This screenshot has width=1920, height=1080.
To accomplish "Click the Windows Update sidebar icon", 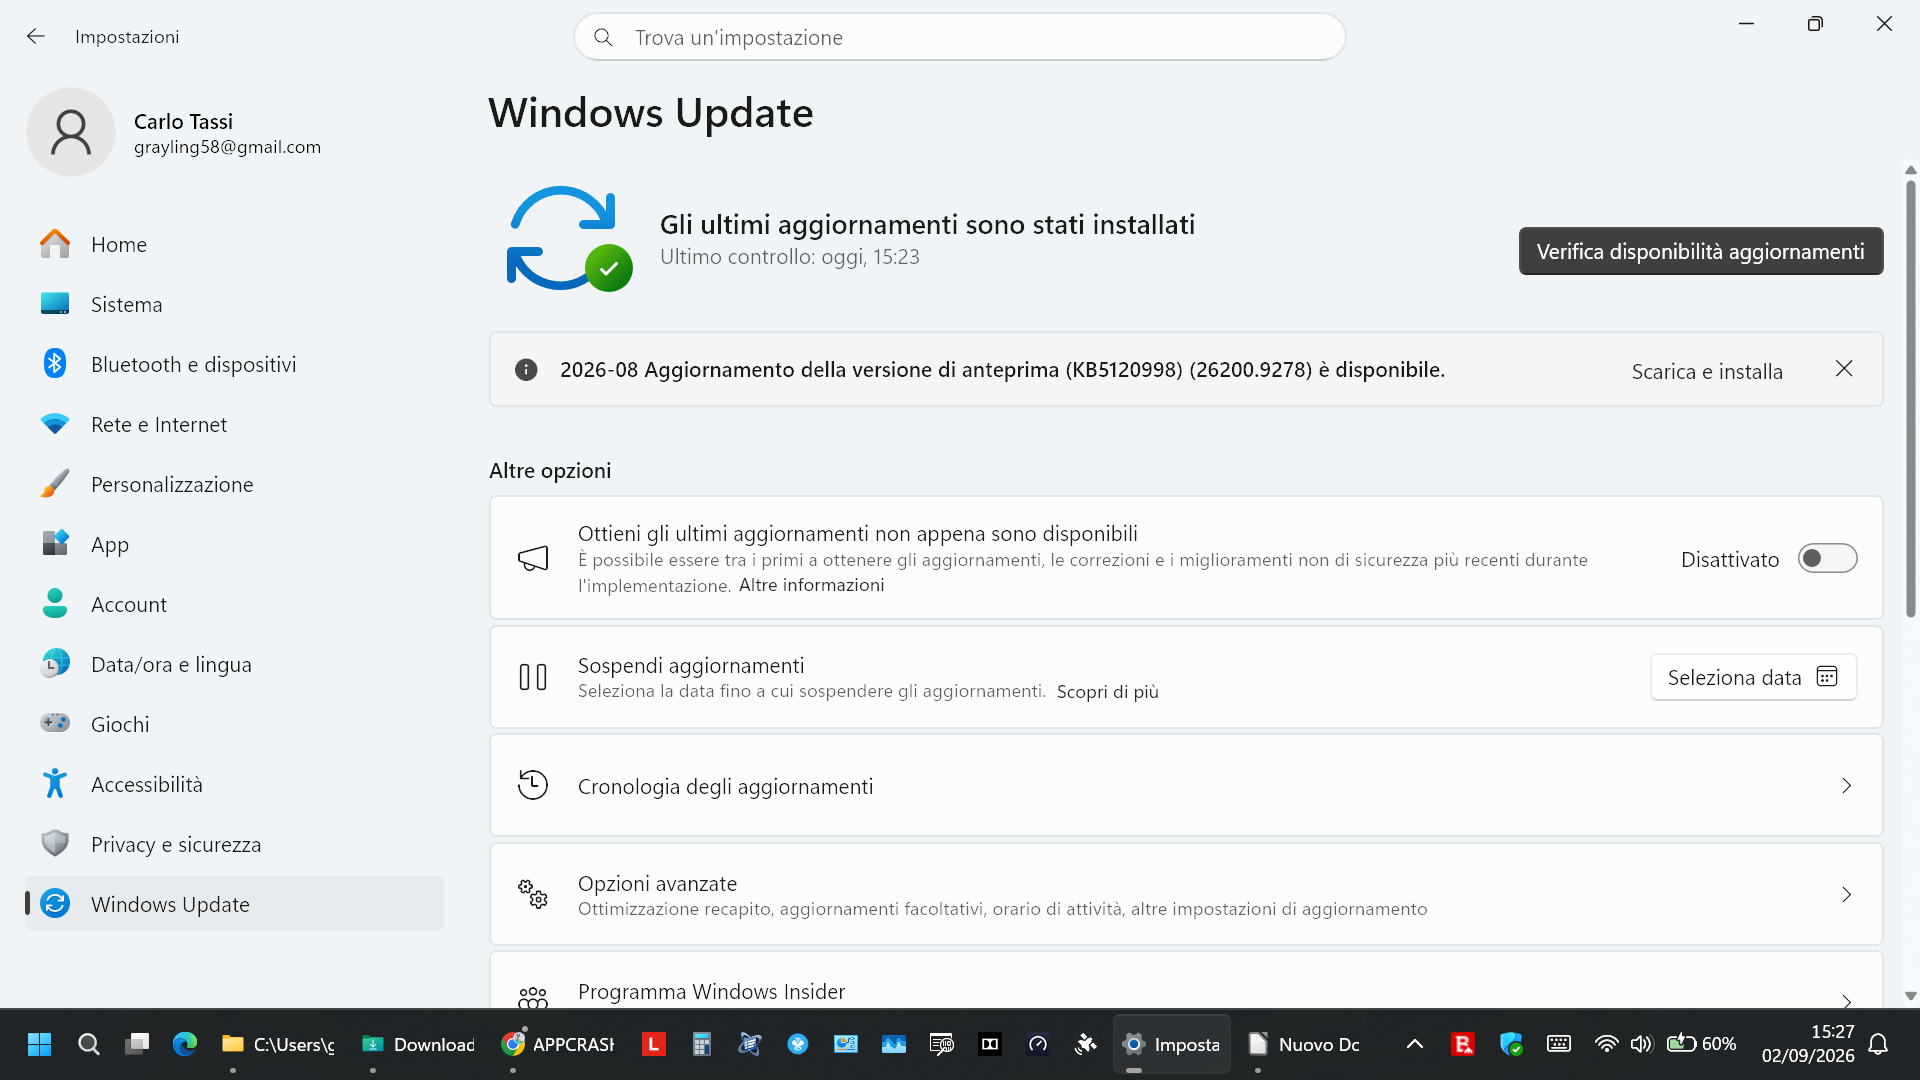I will [x=55, y=904].
